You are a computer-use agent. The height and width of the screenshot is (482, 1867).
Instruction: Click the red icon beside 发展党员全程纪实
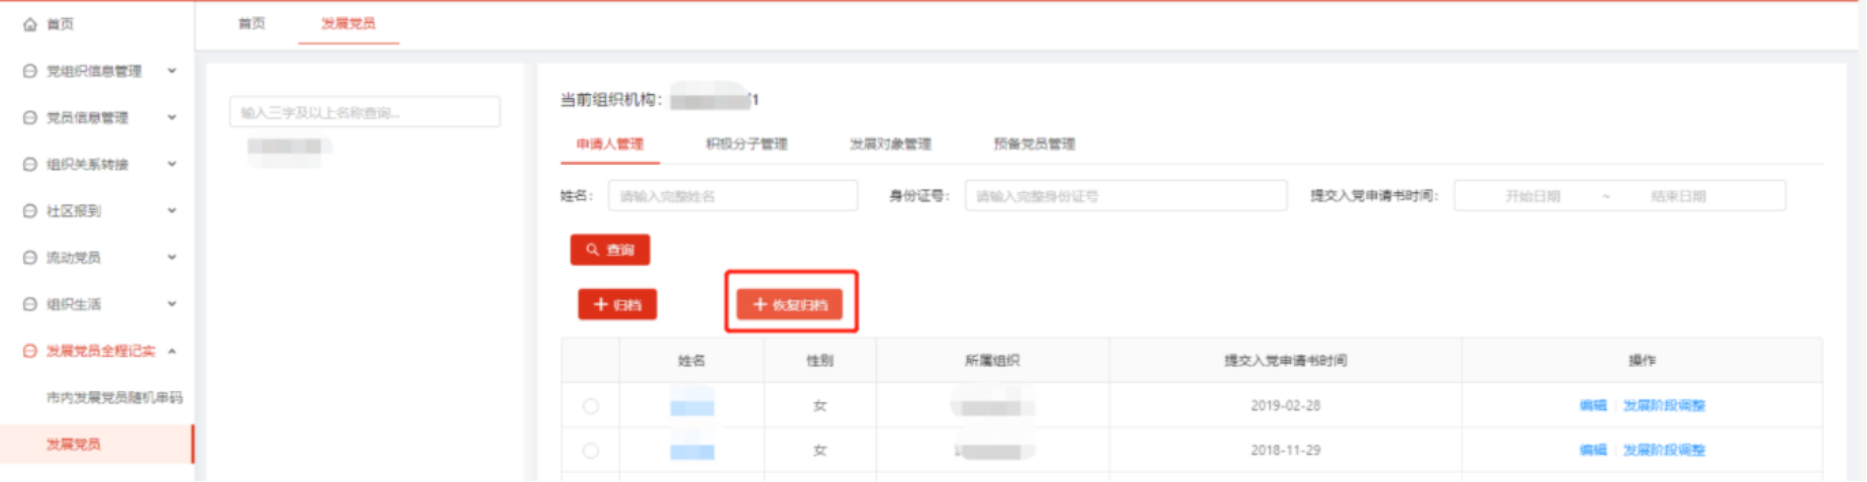30,351
